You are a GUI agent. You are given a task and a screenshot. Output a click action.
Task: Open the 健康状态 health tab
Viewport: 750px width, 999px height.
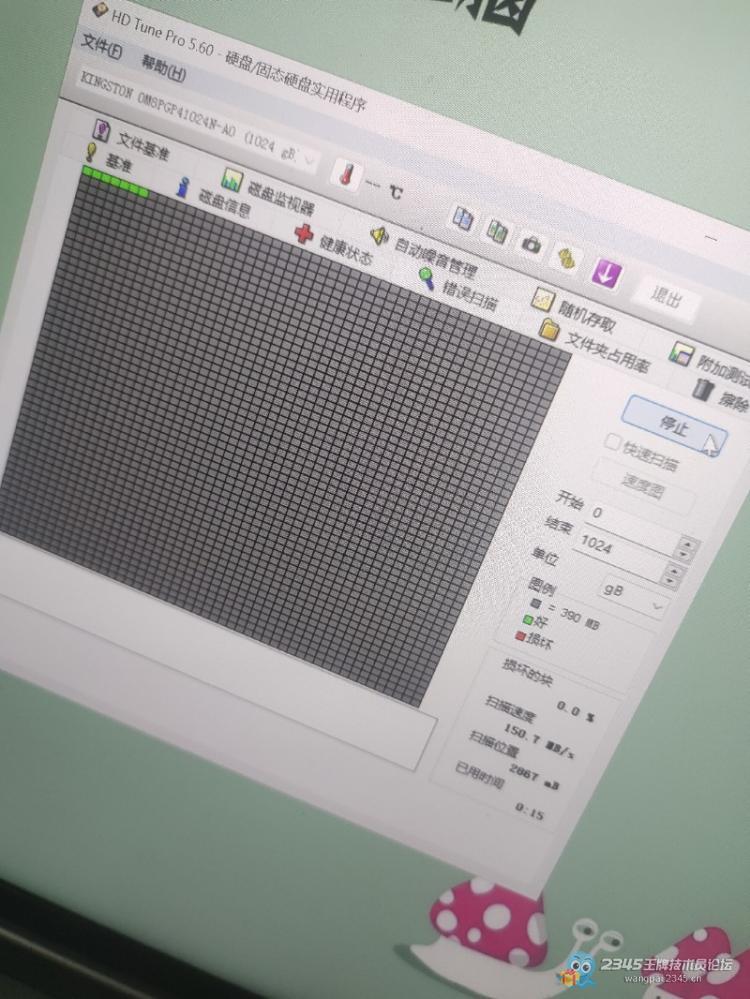tap(334, 245)
